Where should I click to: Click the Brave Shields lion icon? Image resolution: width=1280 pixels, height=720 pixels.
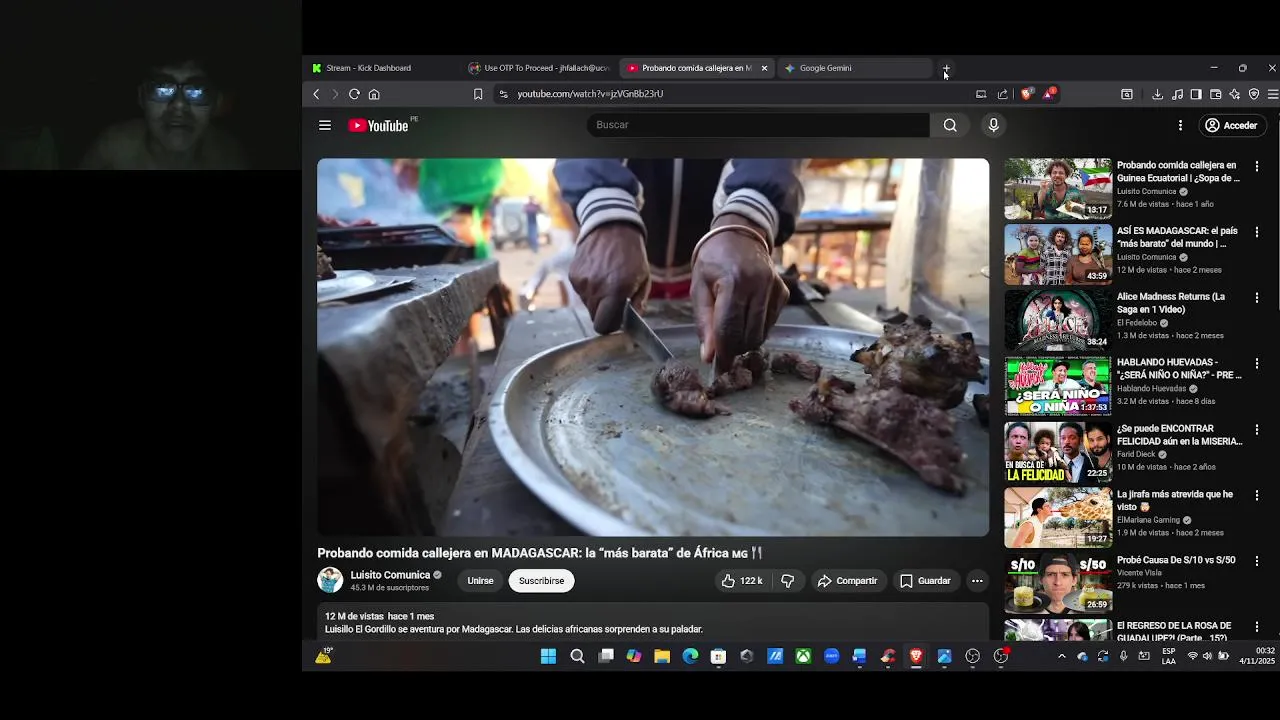pos(1027,94)
